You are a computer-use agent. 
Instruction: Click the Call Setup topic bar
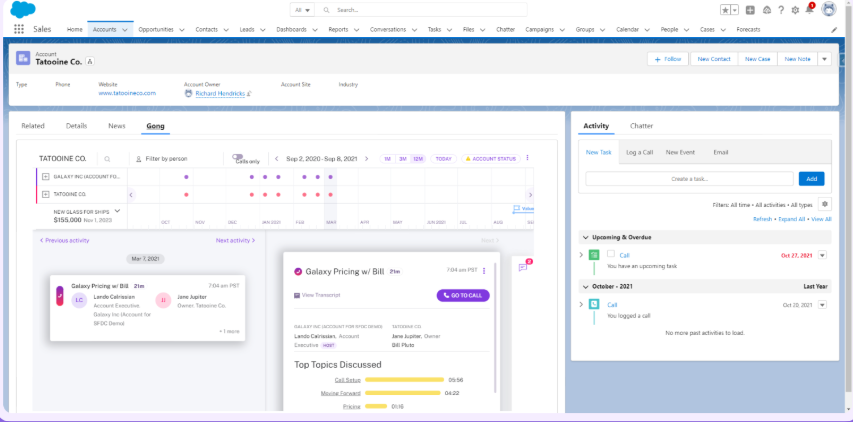click(404, 380)
